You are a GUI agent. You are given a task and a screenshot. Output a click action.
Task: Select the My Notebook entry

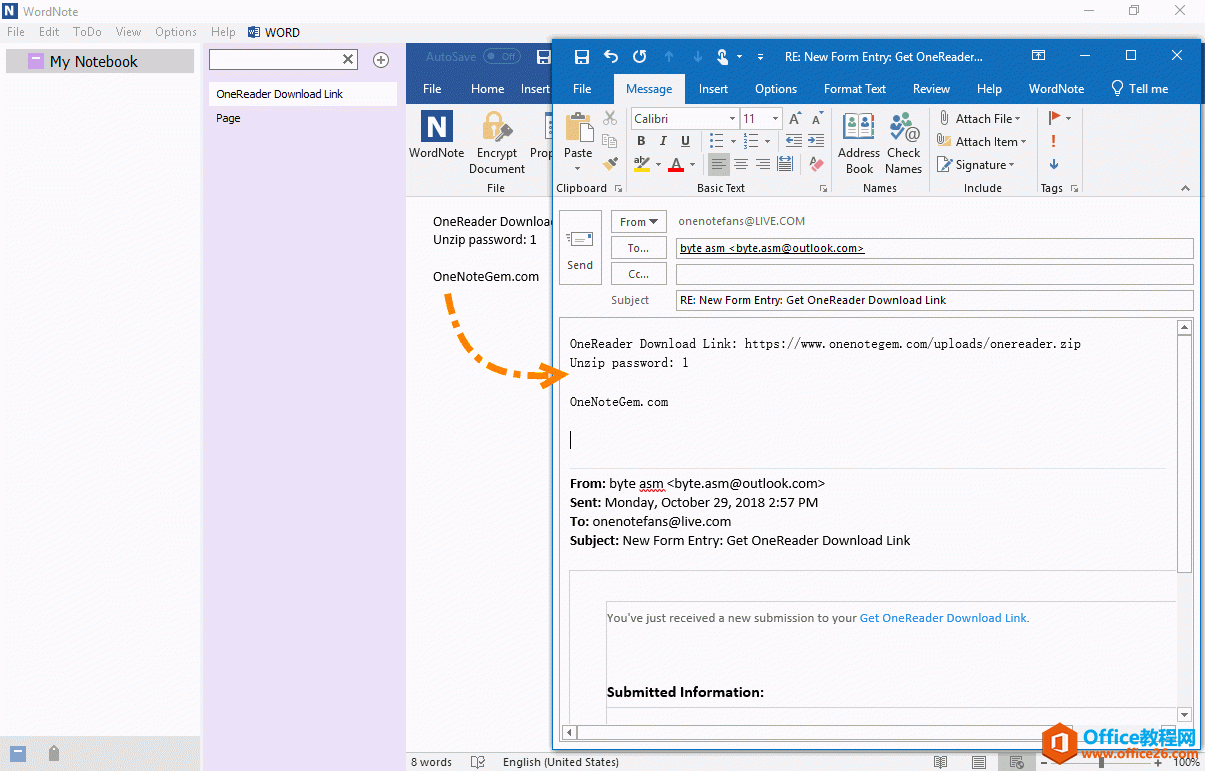coord(100,61)
